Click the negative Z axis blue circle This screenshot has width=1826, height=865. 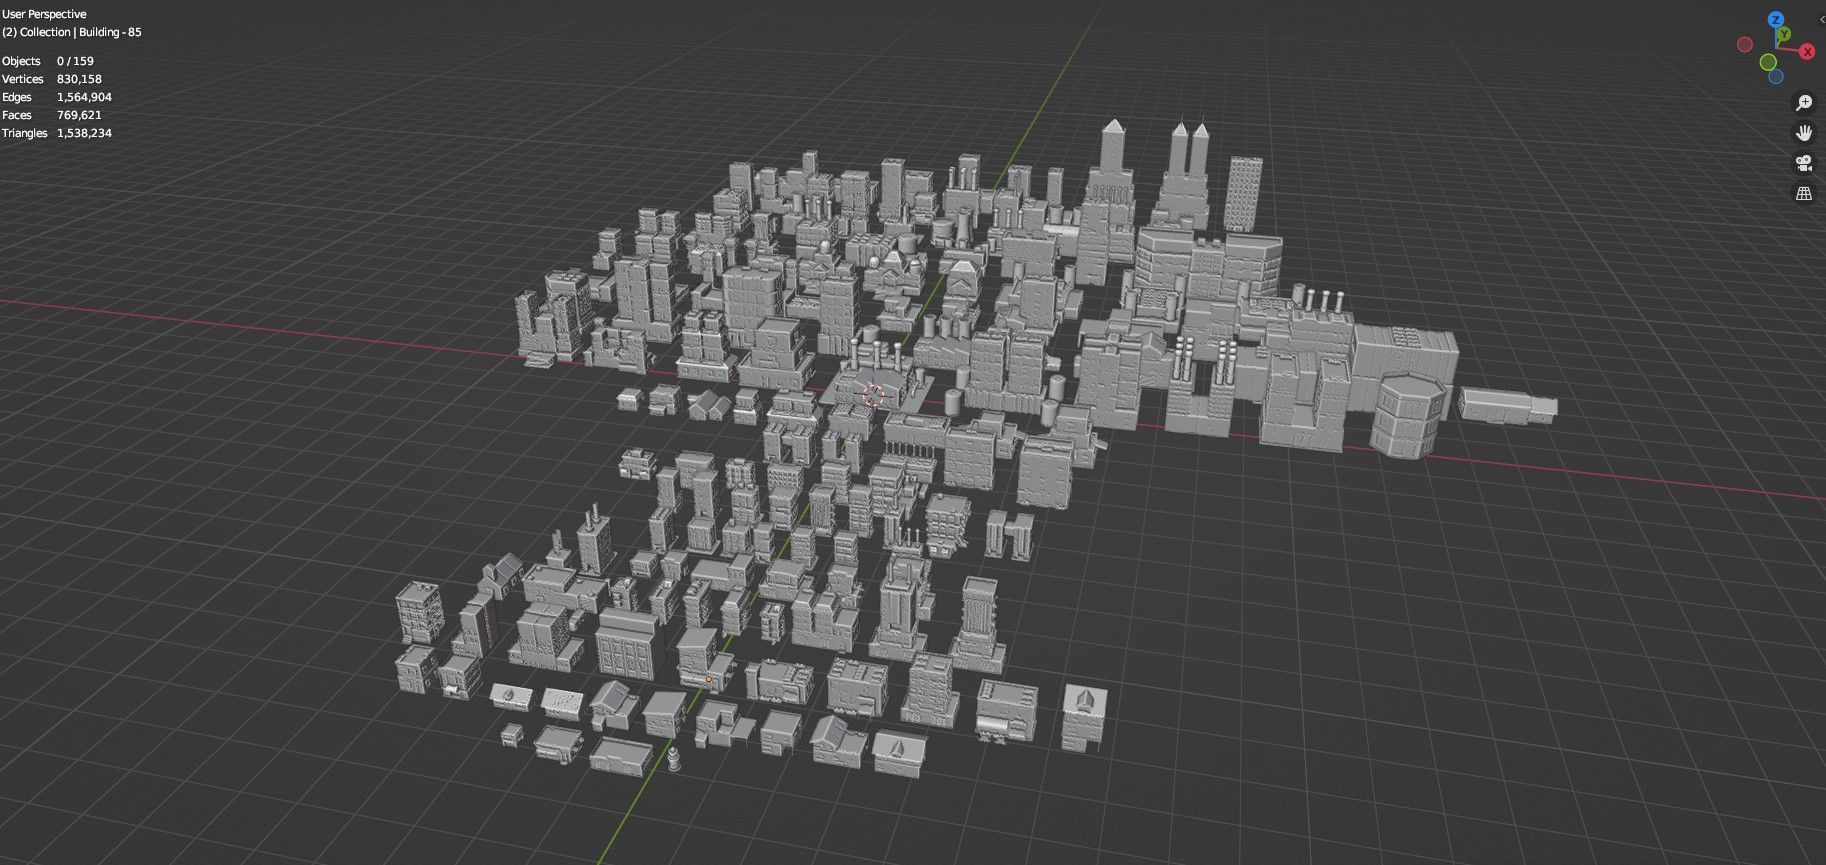tap(1776, 76)
